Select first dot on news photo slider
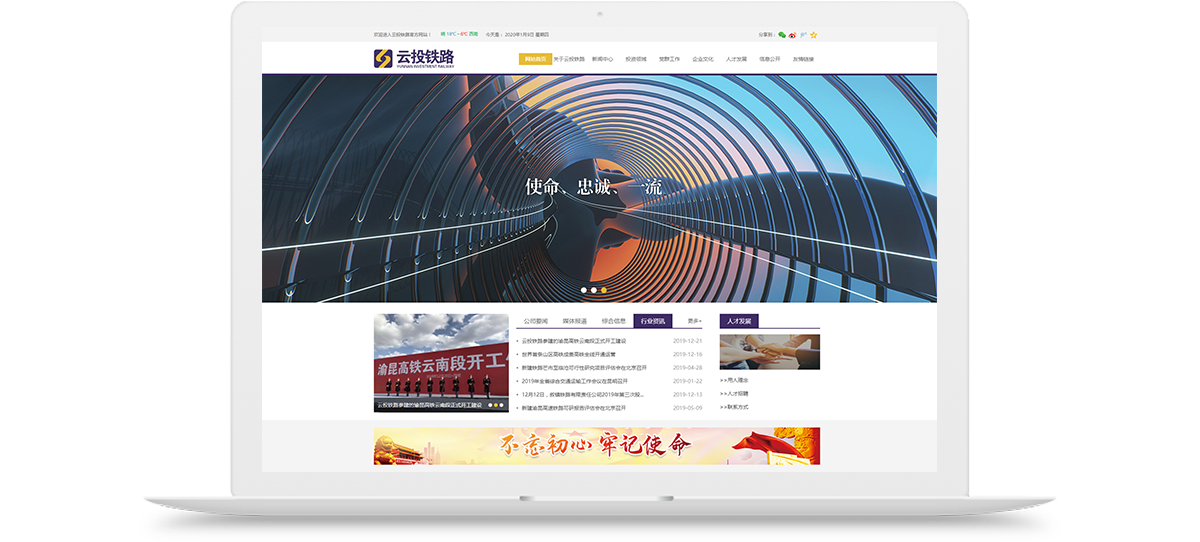The height and width of the screenshot is (542, 1200). [x=489, y=405]
